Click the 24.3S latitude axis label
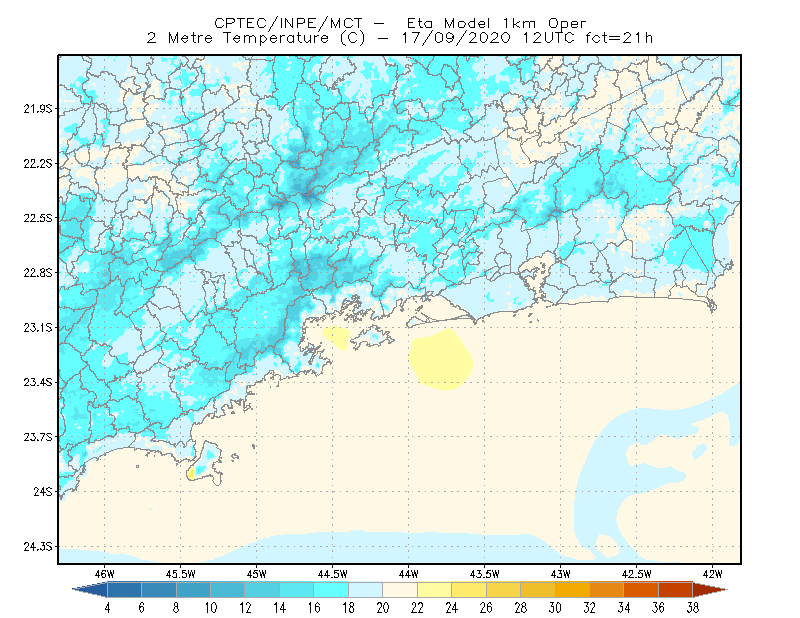Image resolution: width=800 pixels, height=618 pixels. coord(38,547)
